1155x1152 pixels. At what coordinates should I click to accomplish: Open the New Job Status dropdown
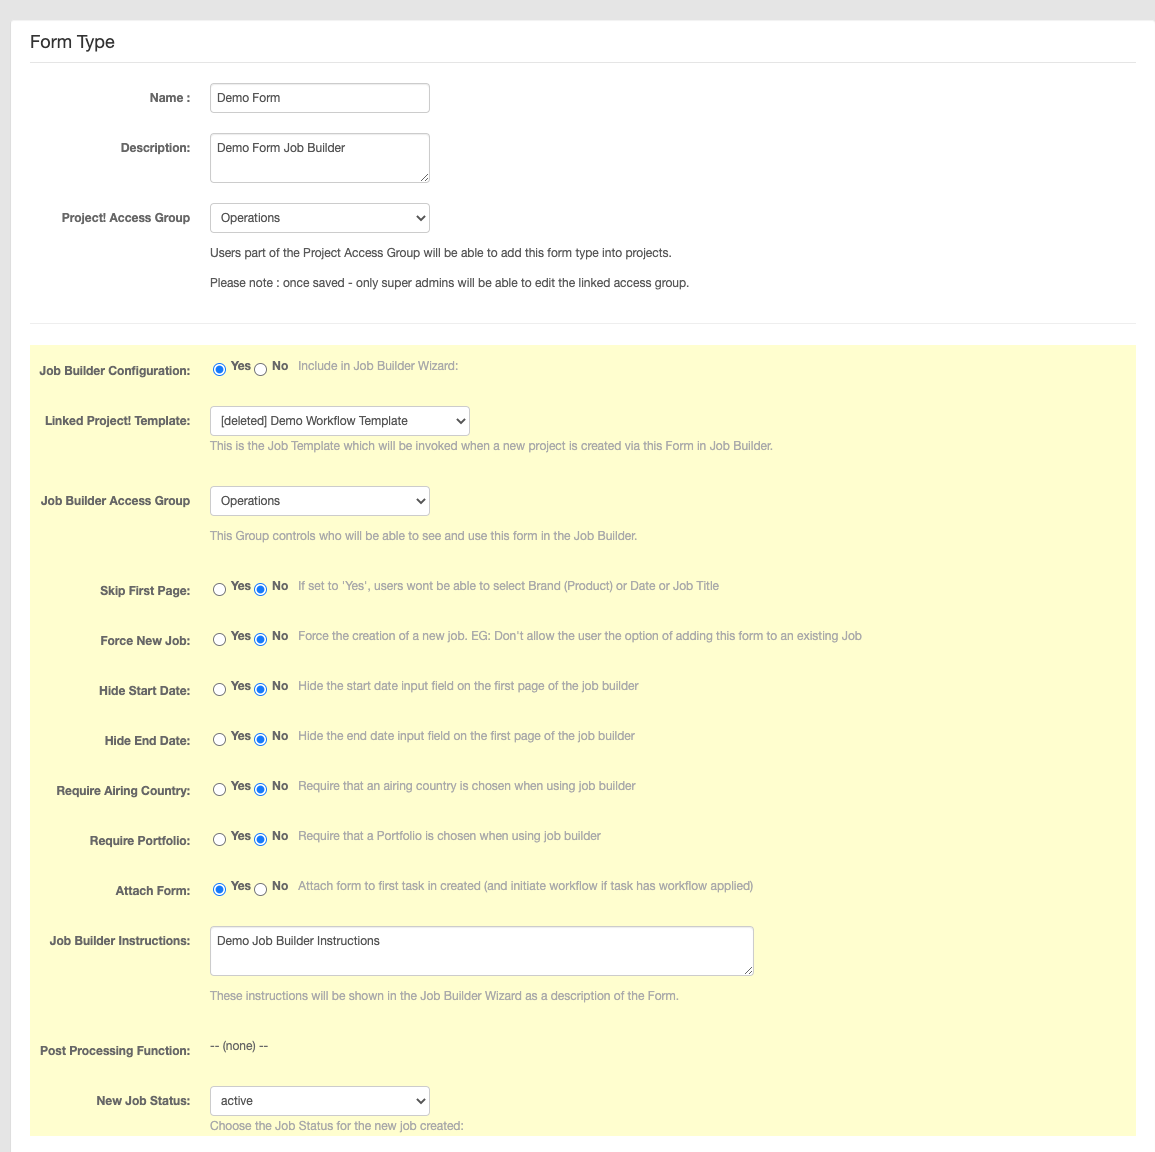(320, 1101)
